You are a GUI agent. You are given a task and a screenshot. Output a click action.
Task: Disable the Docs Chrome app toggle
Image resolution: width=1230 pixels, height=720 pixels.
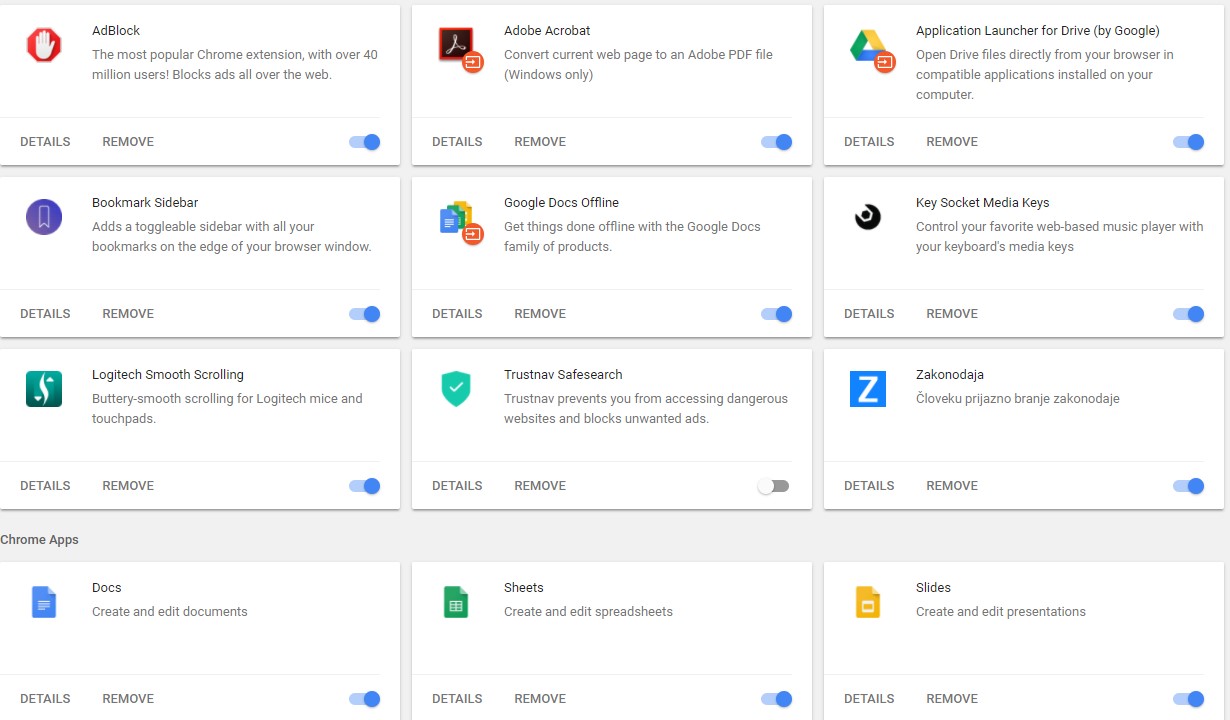(x=365, y=699)
